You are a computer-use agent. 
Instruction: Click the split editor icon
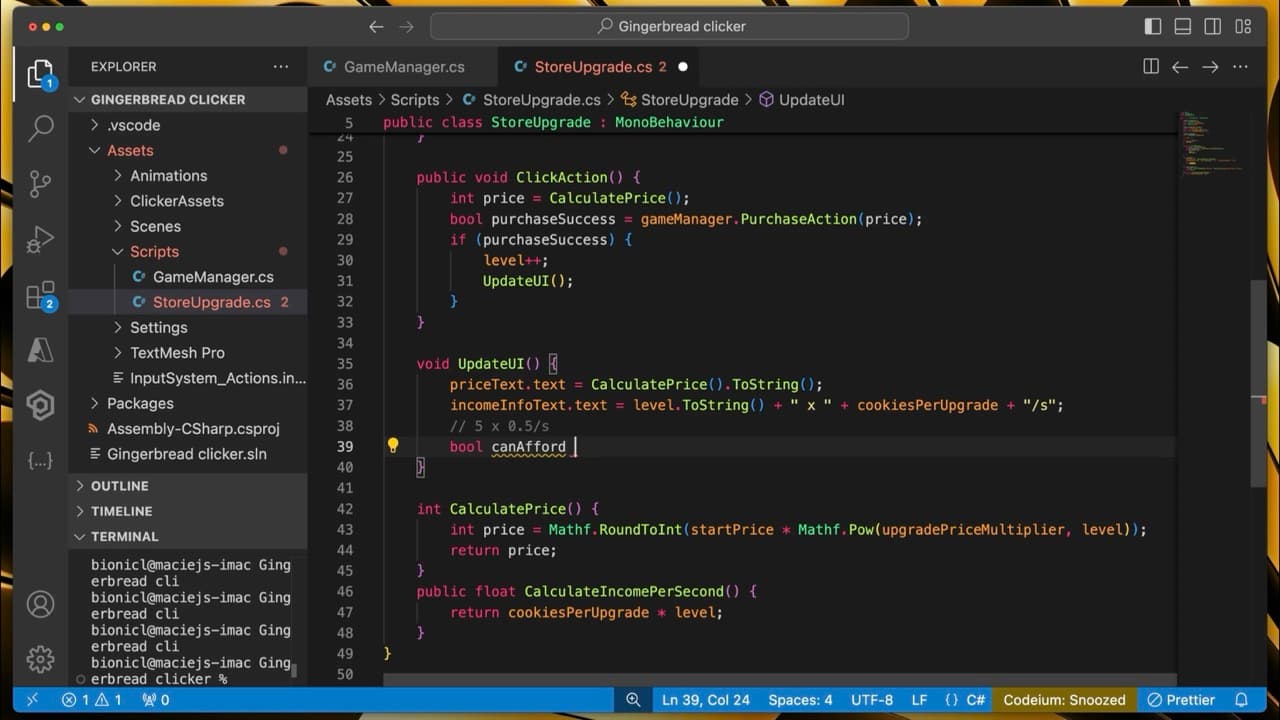pyautogui.click(x=1151, y=67)
